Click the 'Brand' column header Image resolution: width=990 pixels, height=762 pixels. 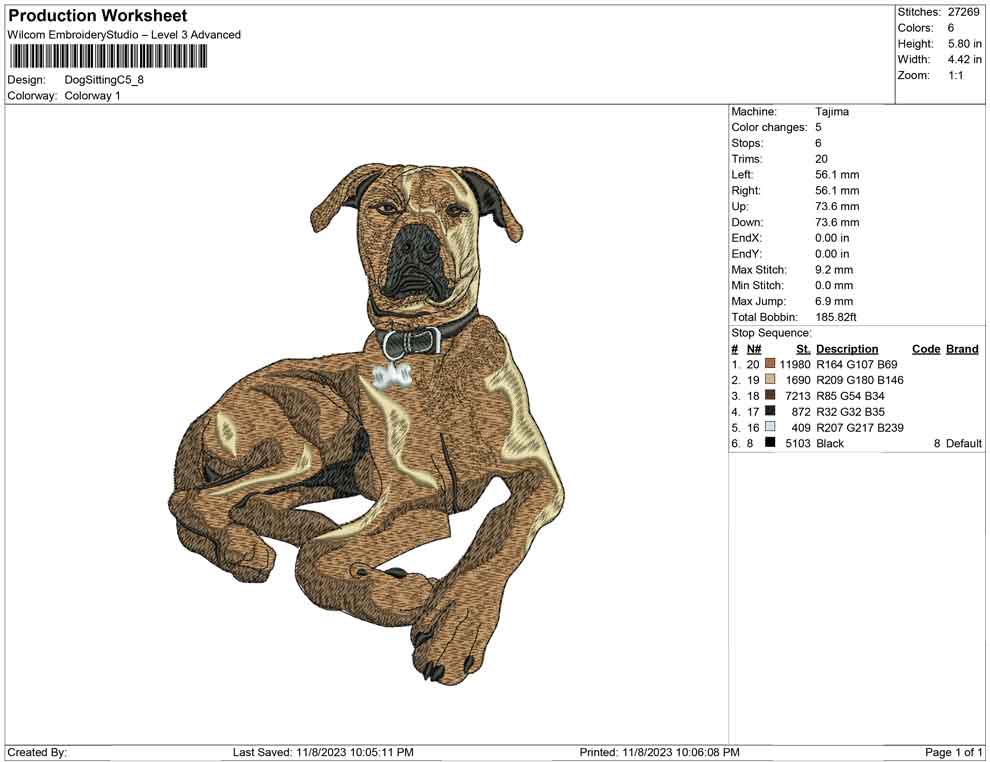[962, 349]
